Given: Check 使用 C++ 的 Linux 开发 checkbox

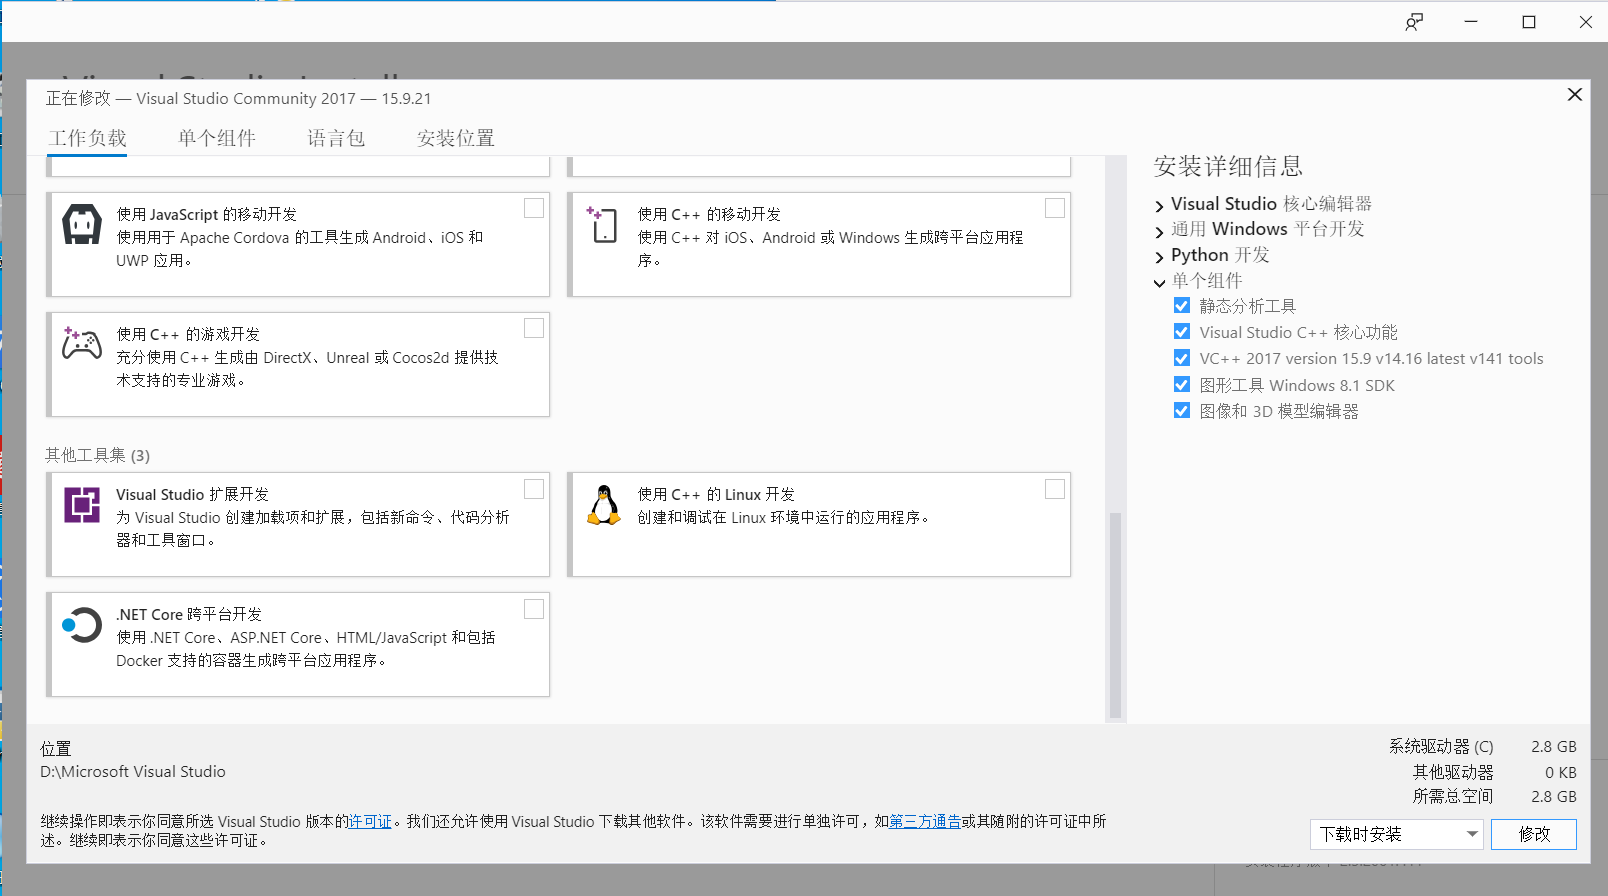Looking at the screenshot, I should click(1055, 489).
